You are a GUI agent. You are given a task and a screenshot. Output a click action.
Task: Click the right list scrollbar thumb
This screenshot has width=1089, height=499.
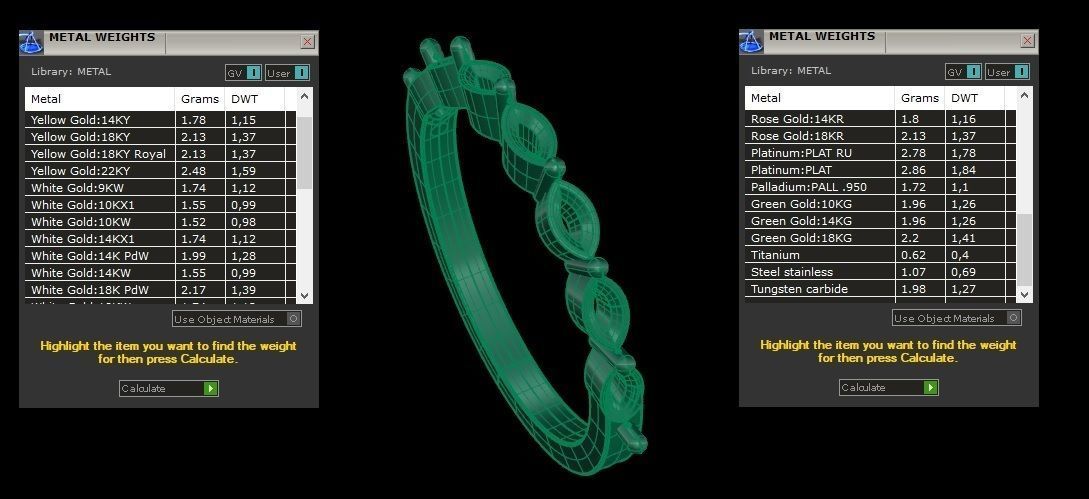pos(1025,250)
